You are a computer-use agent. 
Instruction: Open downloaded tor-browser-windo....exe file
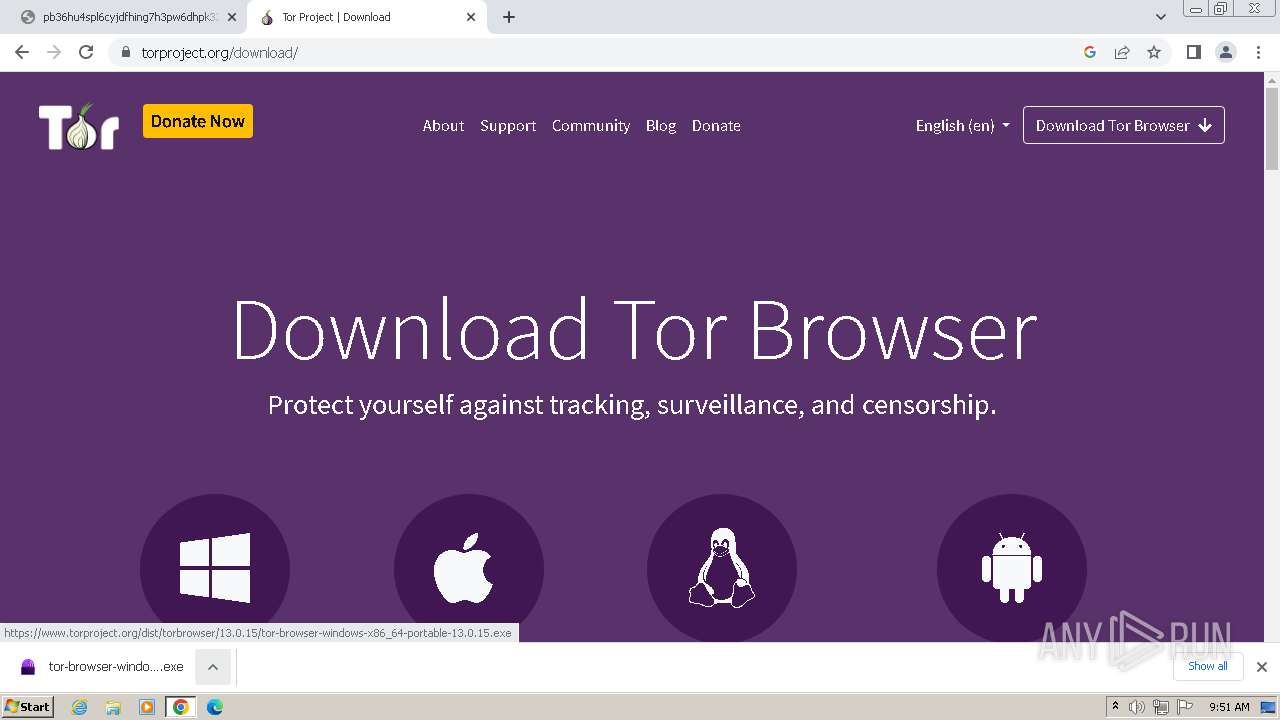click(103, 666)
